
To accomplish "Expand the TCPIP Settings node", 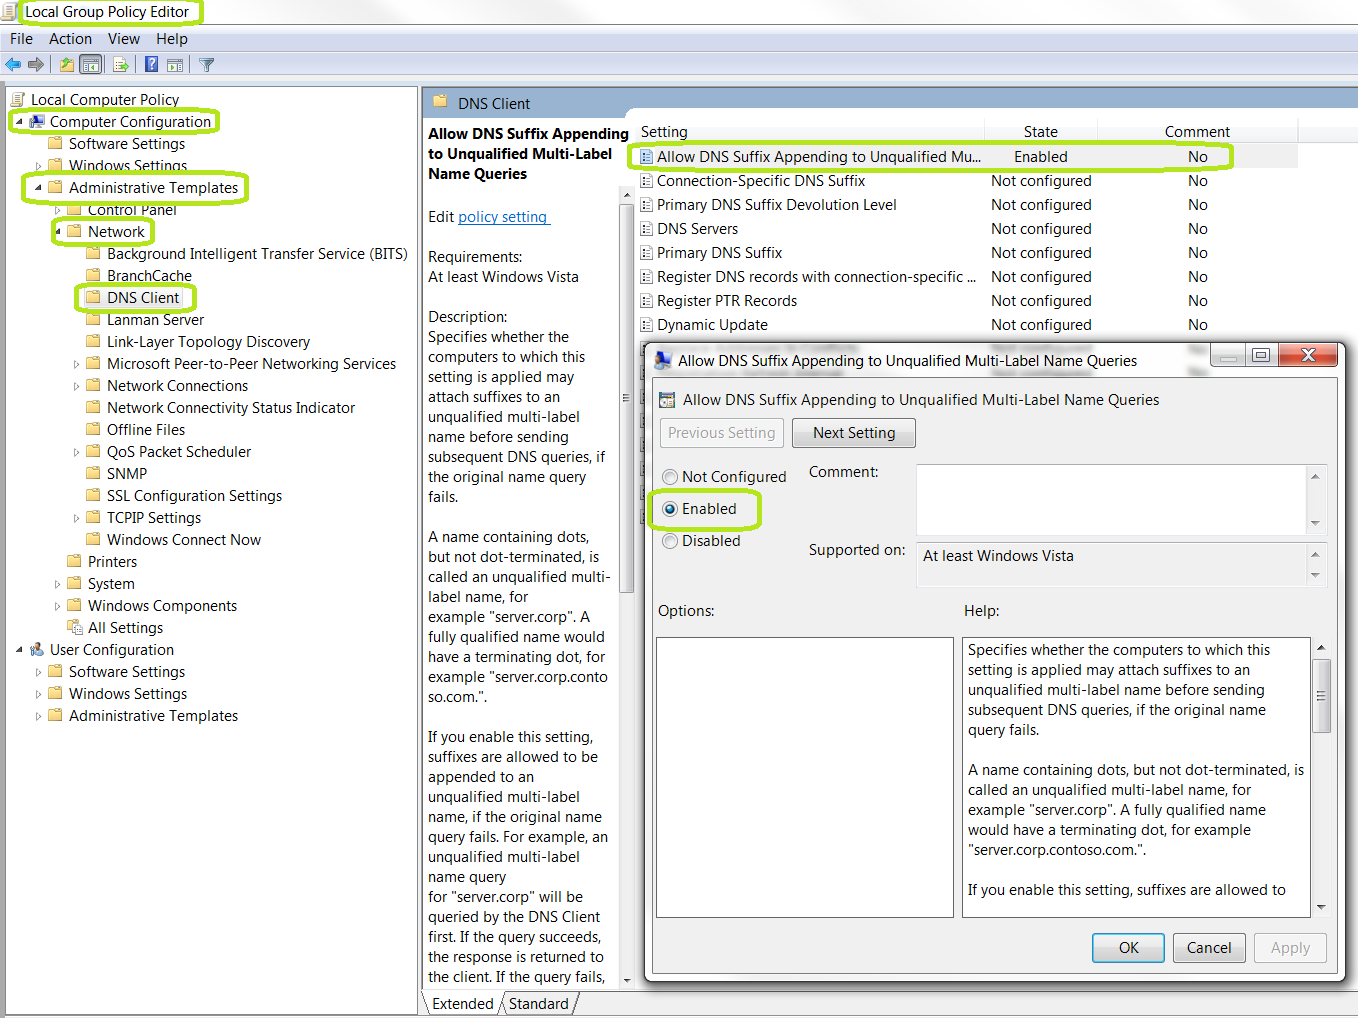I will (x=76, y=518).
